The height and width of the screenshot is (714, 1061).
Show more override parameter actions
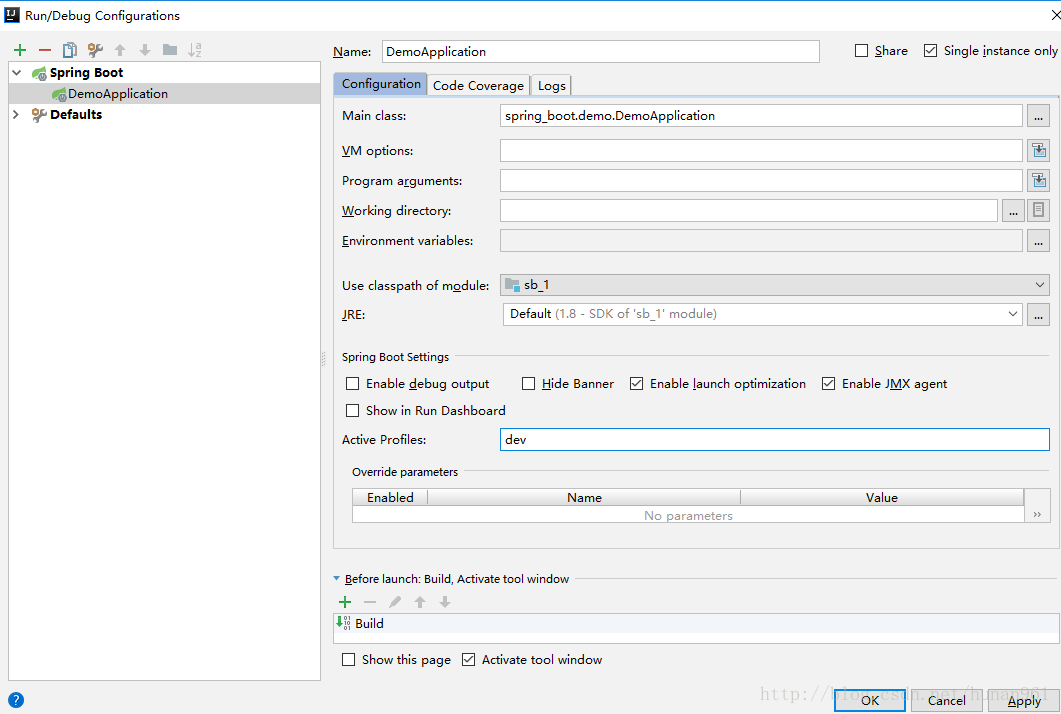1037,515
